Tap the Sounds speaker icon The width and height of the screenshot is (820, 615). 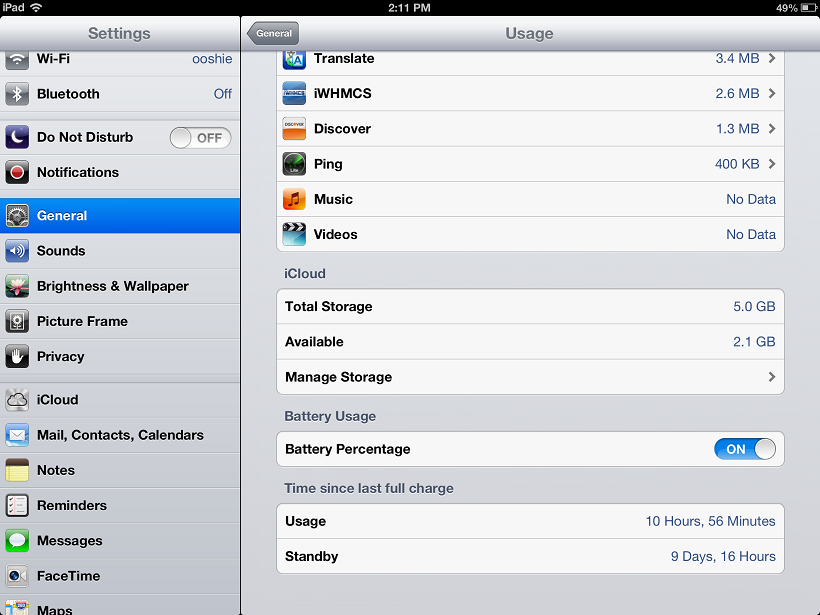[x=17, y=251]
